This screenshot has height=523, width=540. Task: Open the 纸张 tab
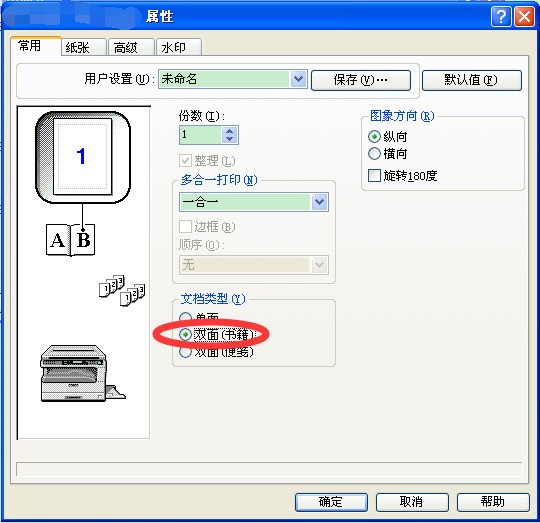(84, 47)
